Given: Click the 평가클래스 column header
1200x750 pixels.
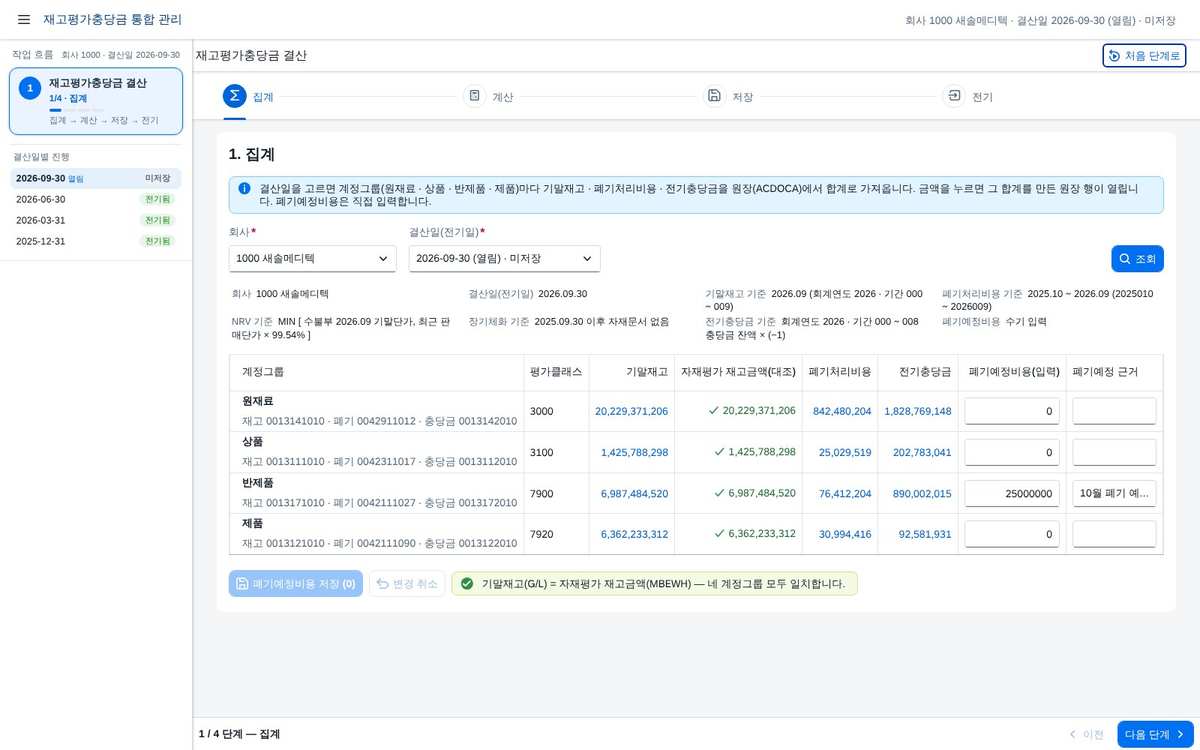Looking at the screenshot, I should pos(556,372).
